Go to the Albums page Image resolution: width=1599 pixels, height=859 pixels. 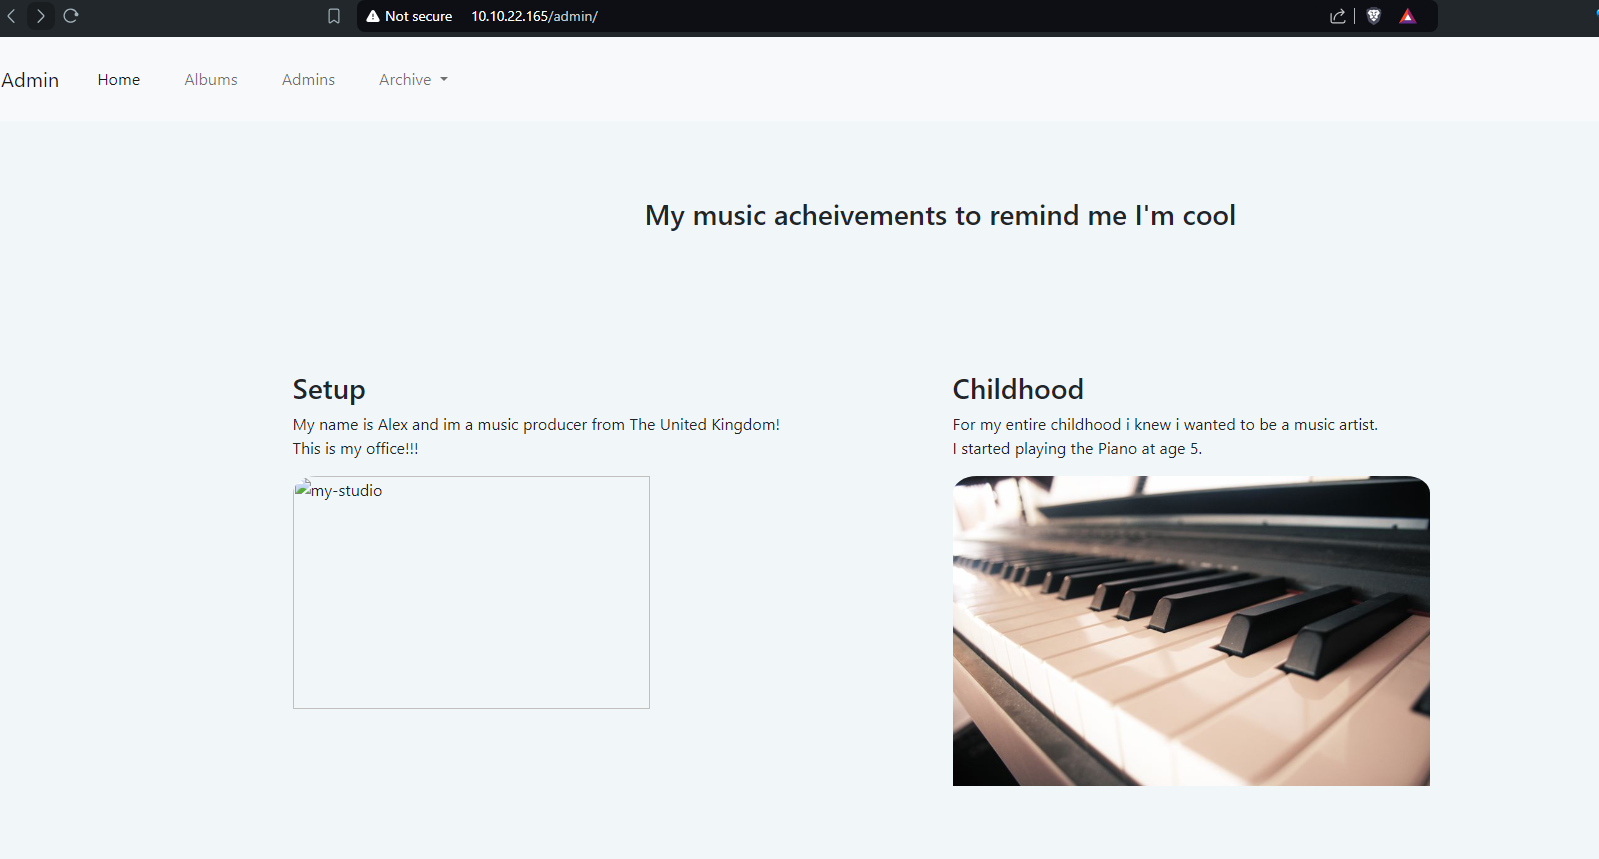click(211, 80)
